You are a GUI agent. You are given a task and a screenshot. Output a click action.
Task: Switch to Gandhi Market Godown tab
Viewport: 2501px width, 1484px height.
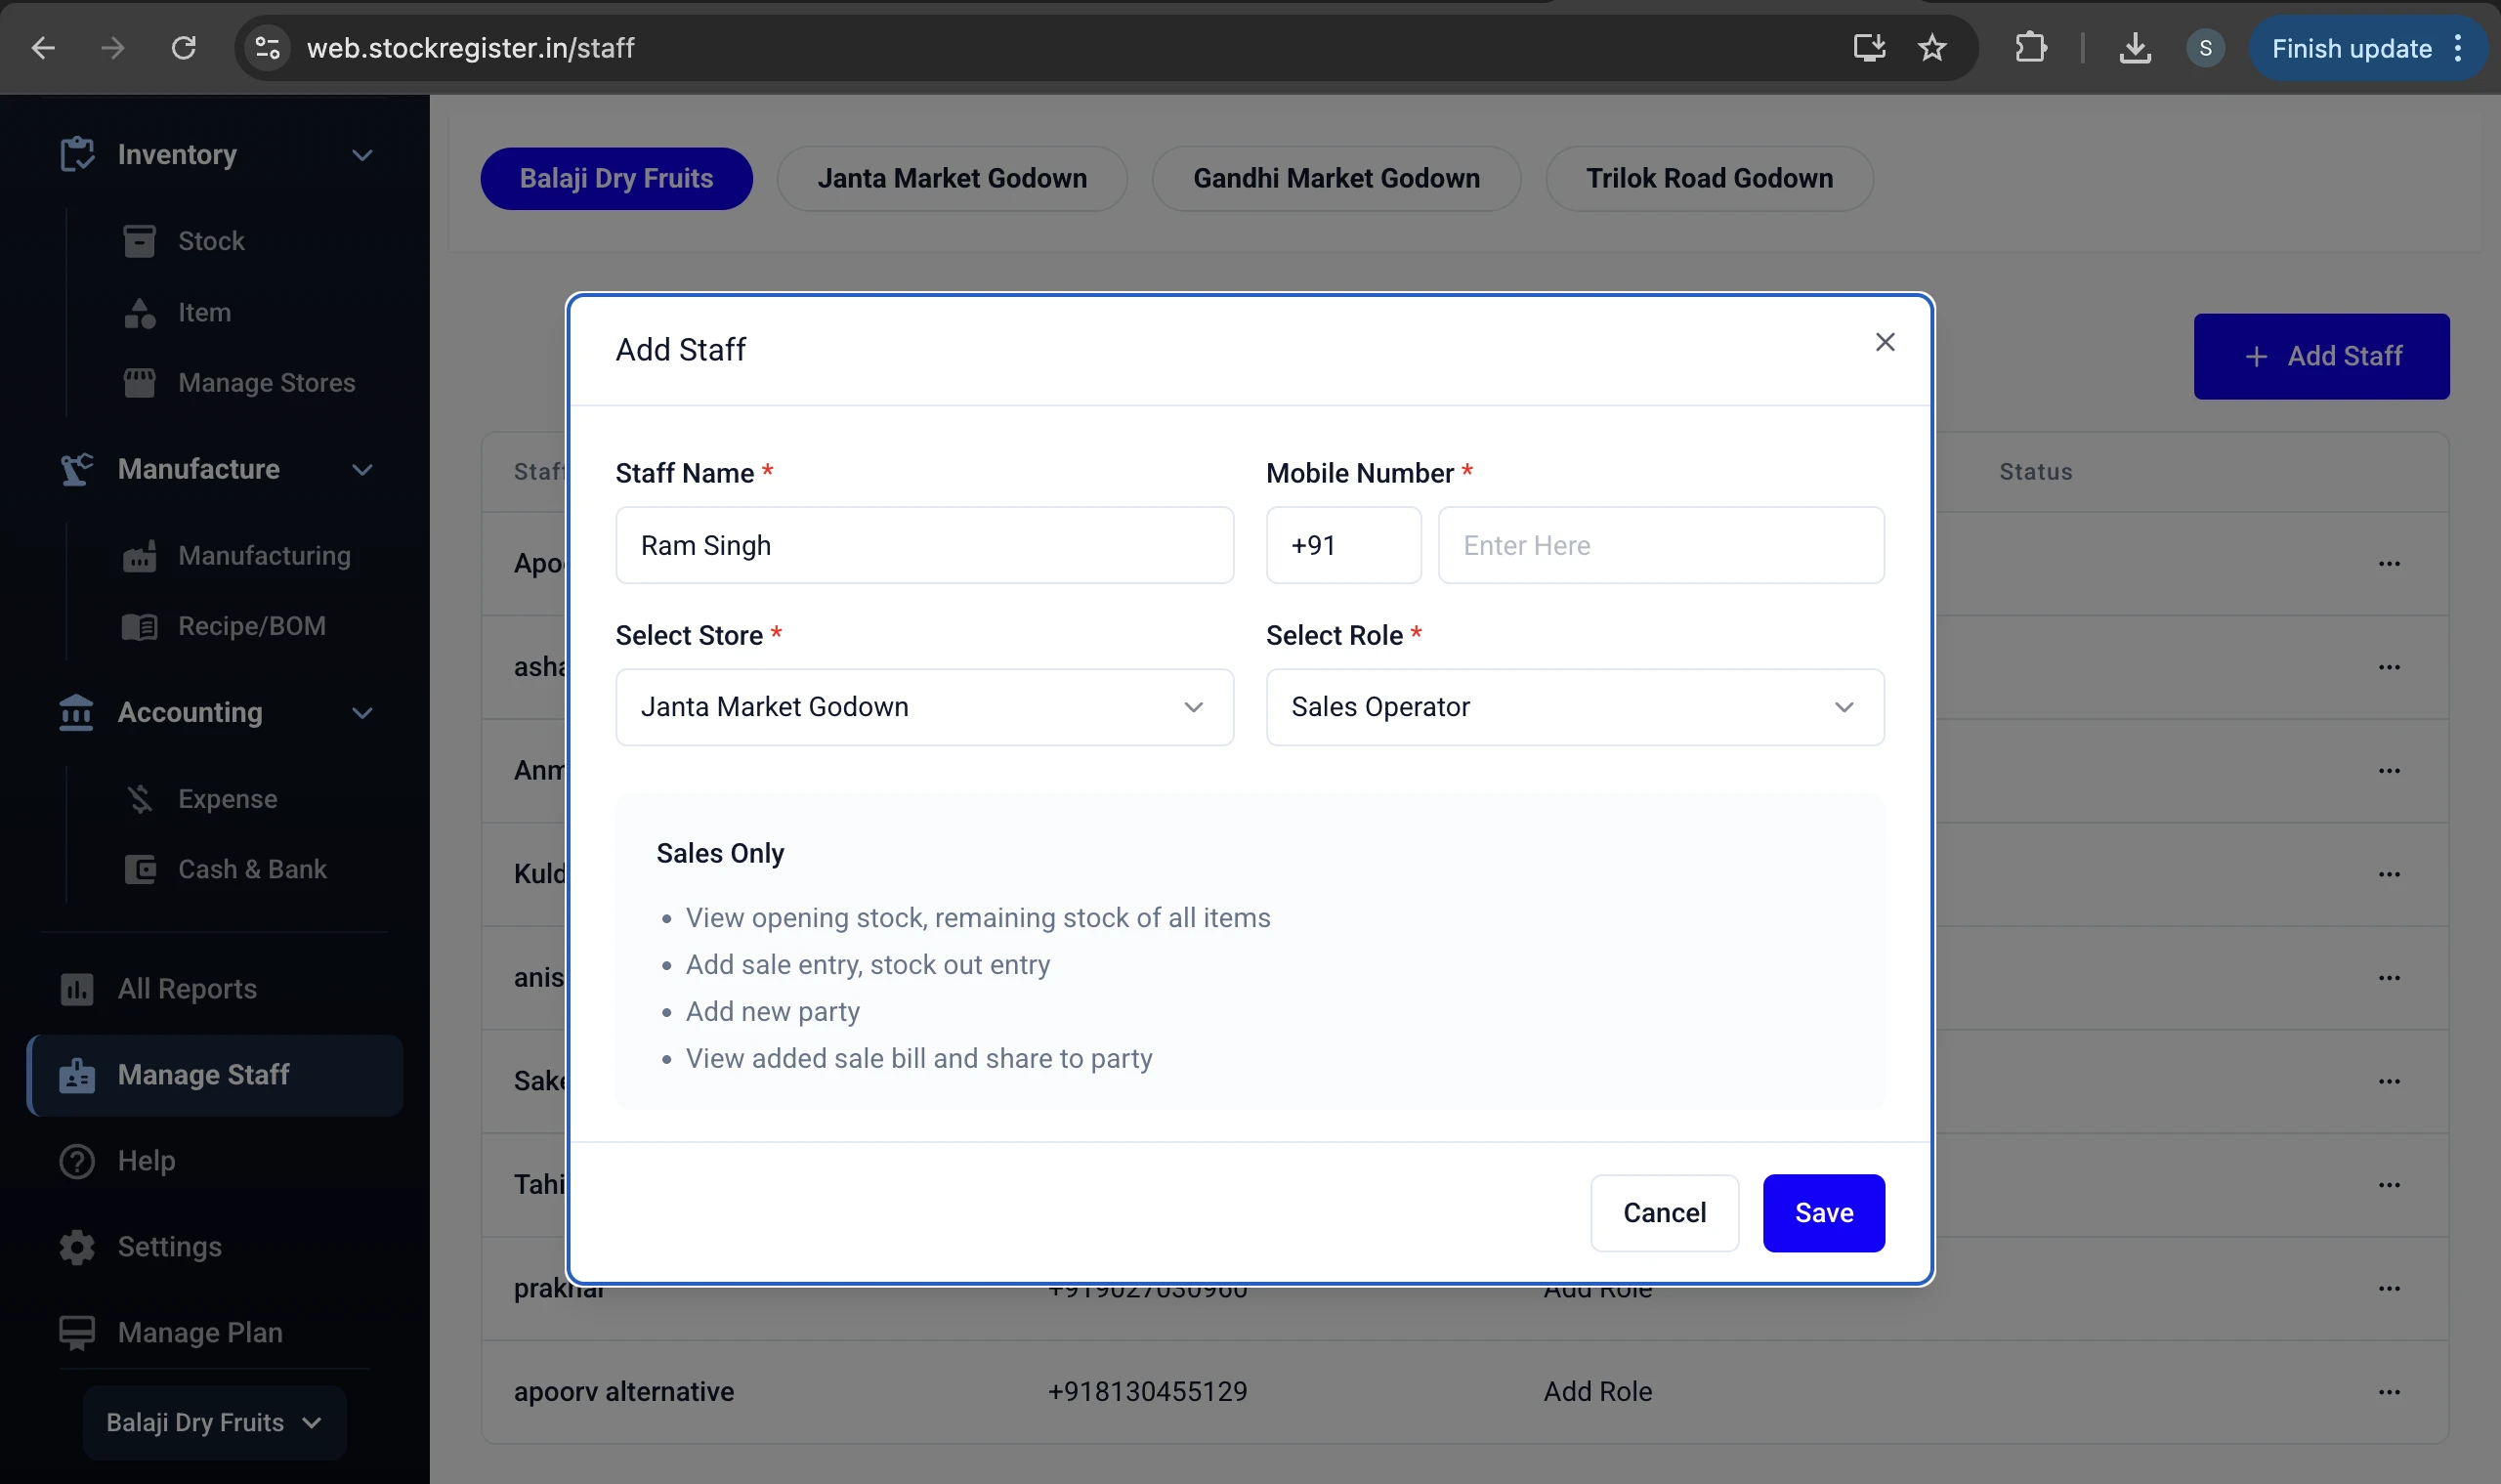click(x=1336, y=178)
